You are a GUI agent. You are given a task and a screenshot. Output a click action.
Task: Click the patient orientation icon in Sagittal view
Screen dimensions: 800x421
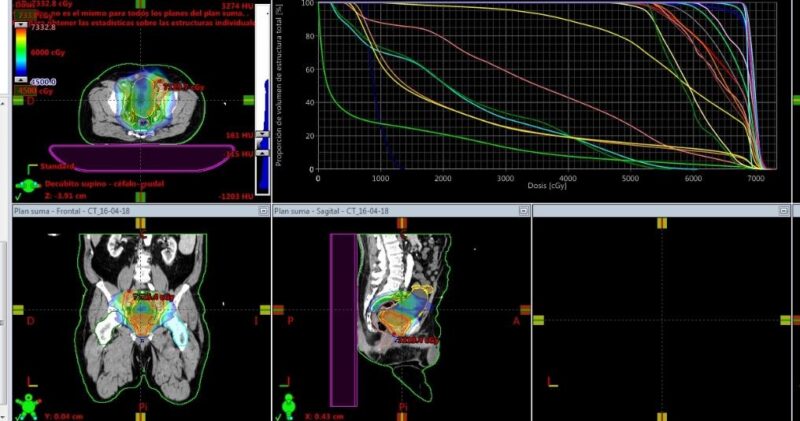click(x=290, y=404)
